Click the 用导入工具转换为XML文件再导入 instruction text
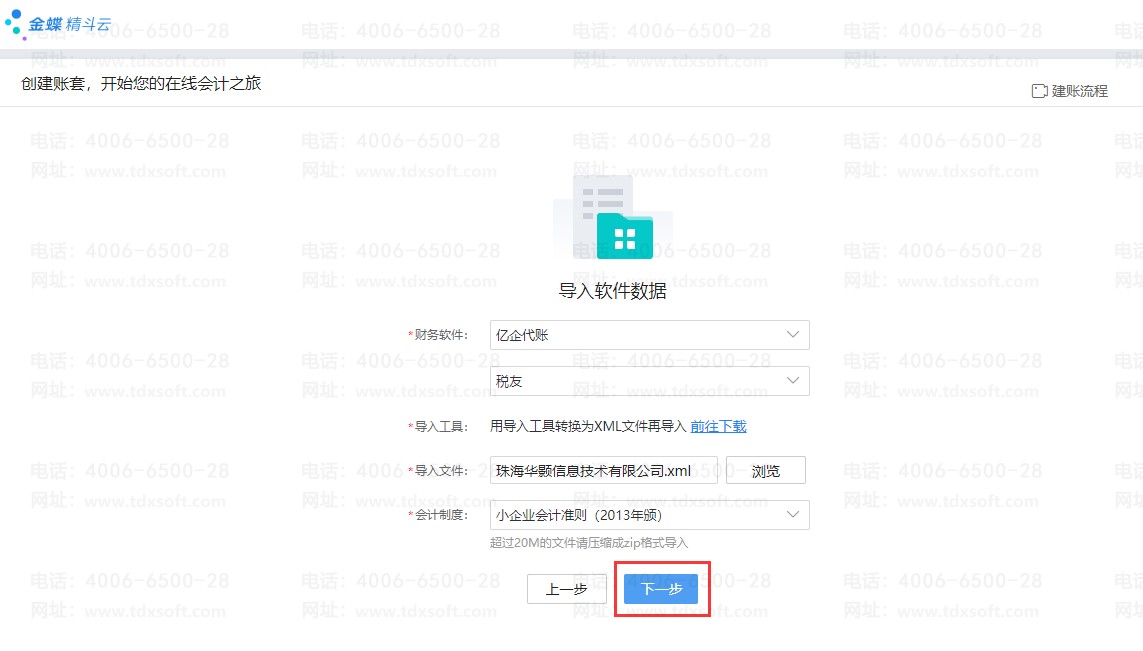Screen dimensions: 1143x651 pos(587,426)
